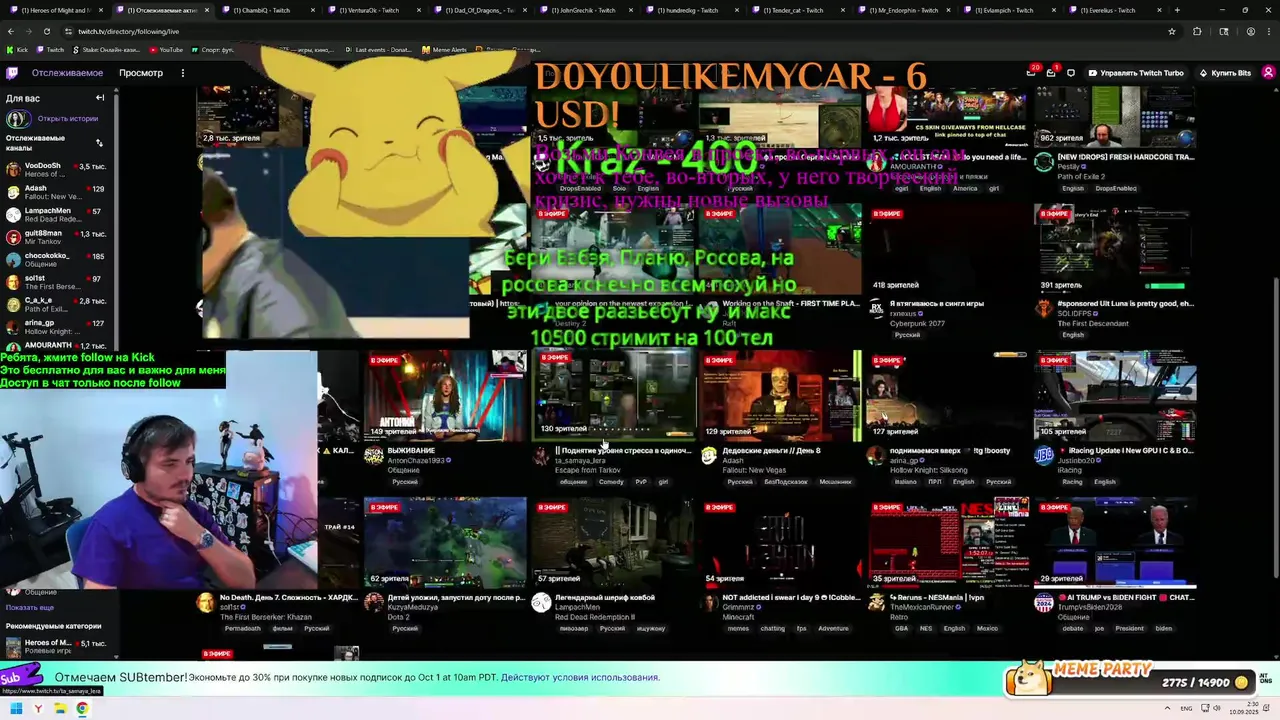
Task: Open Prime loot crown icon with 20 badge
Action: (x=1031, y=73)
